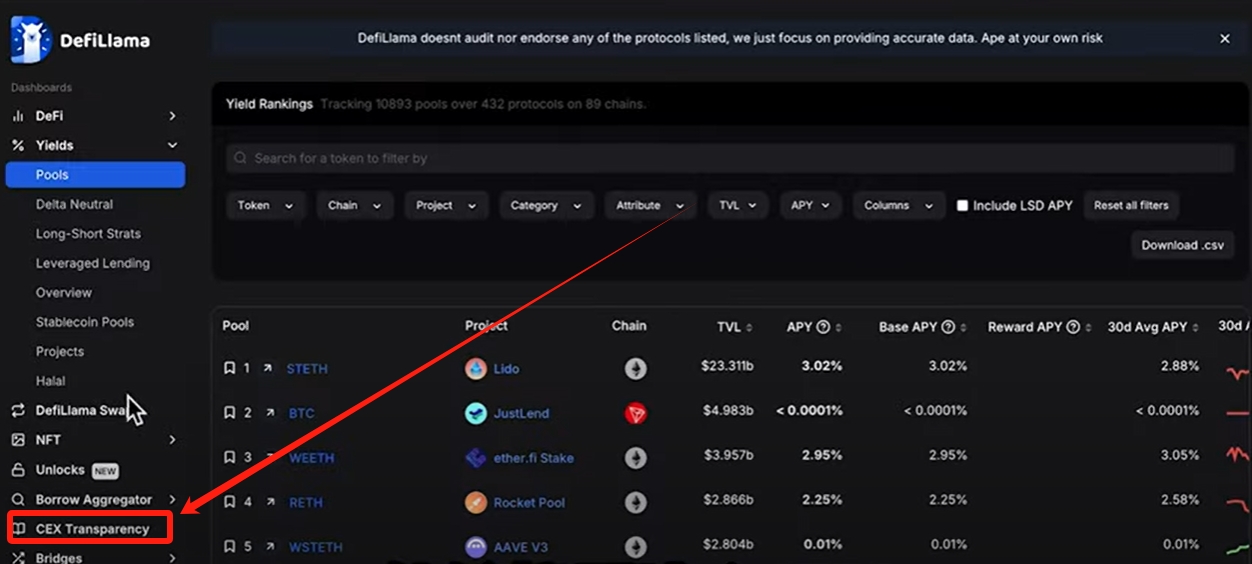The image size is (1252, 564).
Task: Close the disclaimer banner
Action: click(x=1225, y=38)
